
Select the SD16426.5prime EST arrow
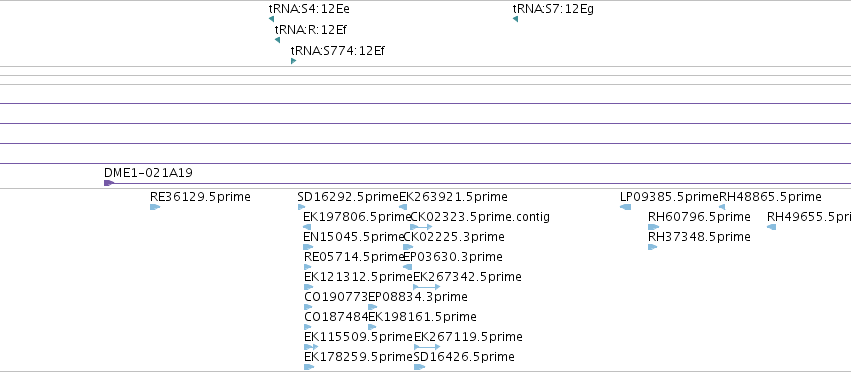click(420, 367)
